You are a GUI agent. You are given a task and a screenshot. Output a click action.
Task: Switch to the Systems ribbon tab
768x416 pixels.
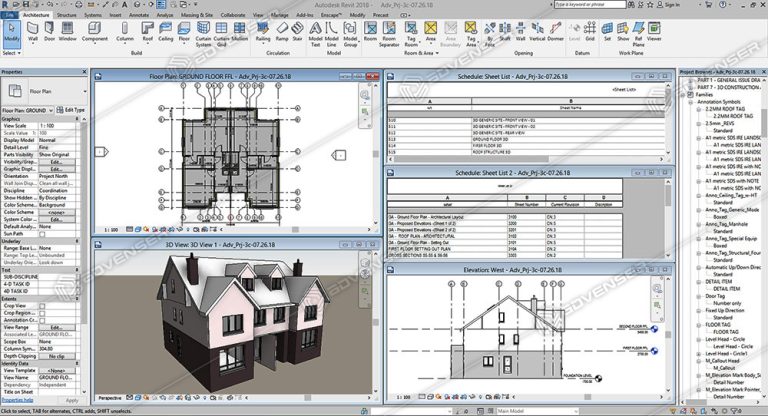93,15
